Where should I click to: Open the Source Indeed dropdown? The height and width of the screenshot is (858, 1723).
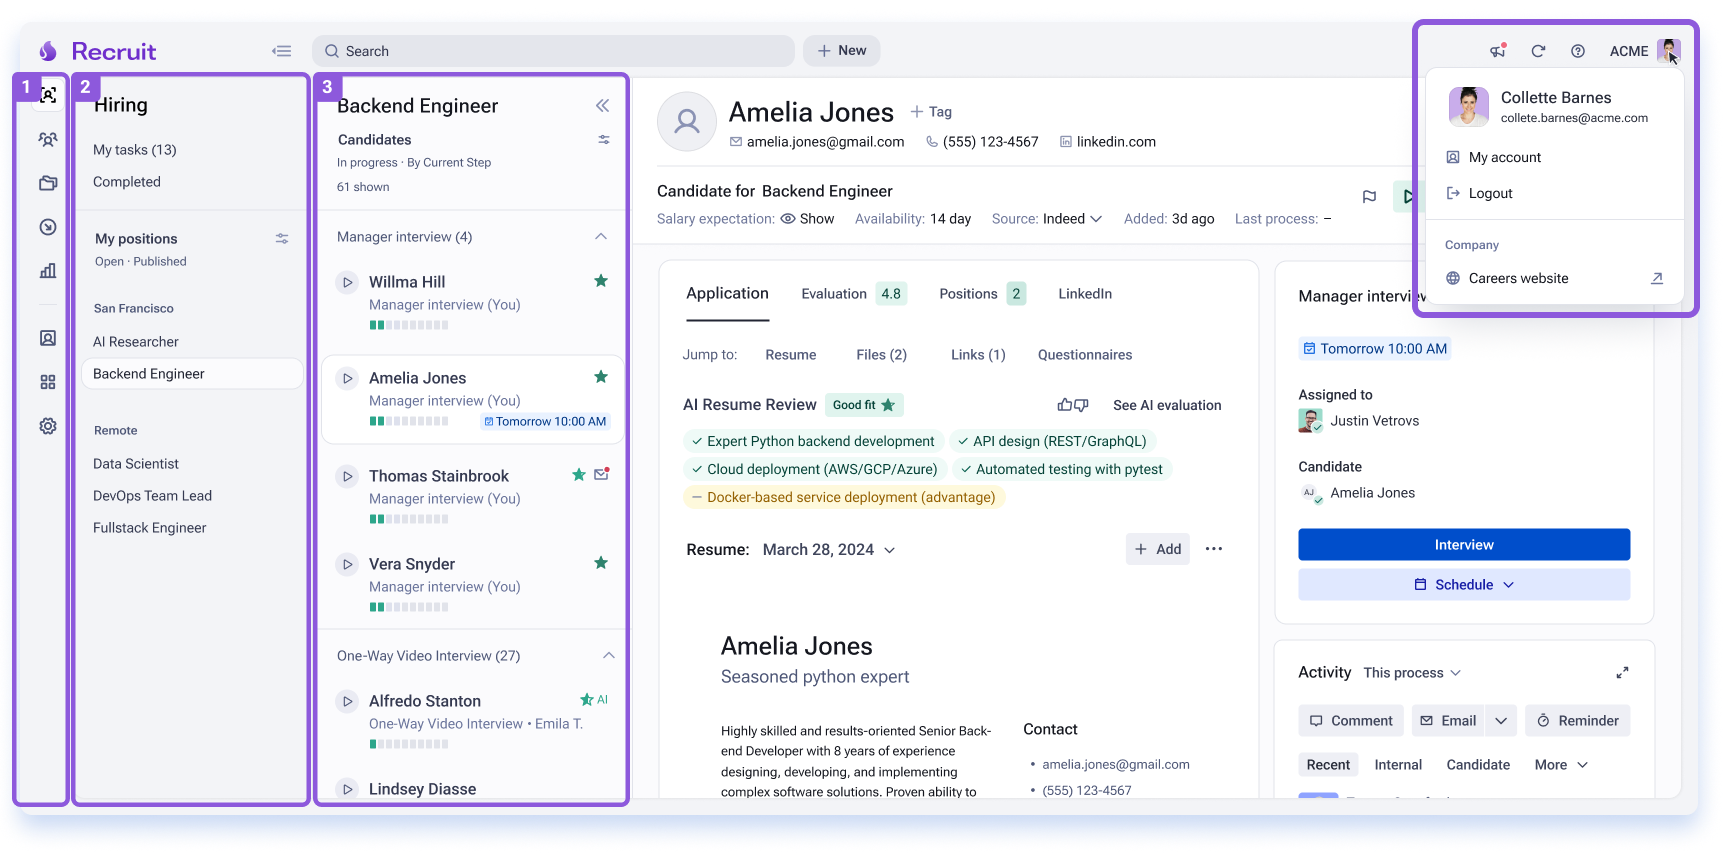click(x=1072, y=219)
